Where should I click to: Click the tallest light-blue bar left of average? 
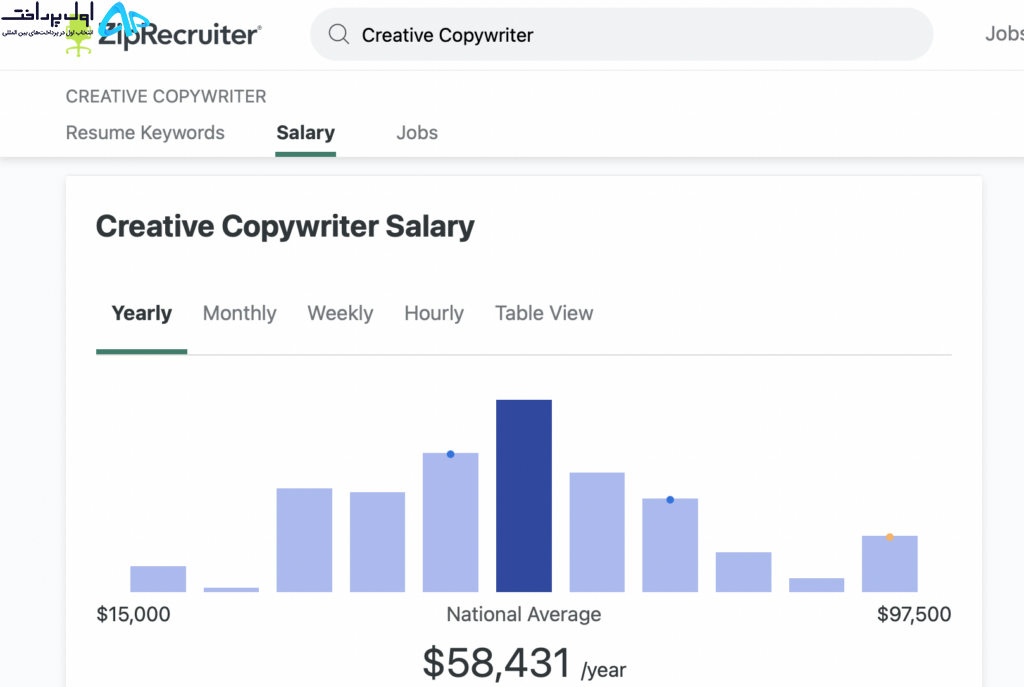click(x=451, y=522)
